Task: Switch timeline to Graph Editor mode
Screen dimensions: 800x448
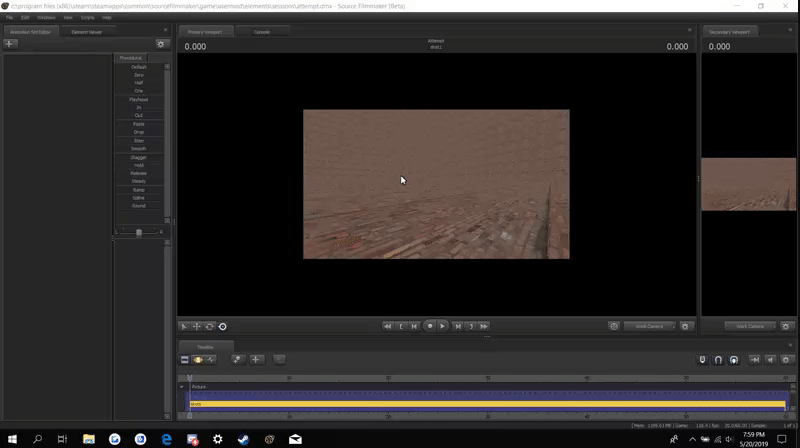Action: tap(211, 360)
